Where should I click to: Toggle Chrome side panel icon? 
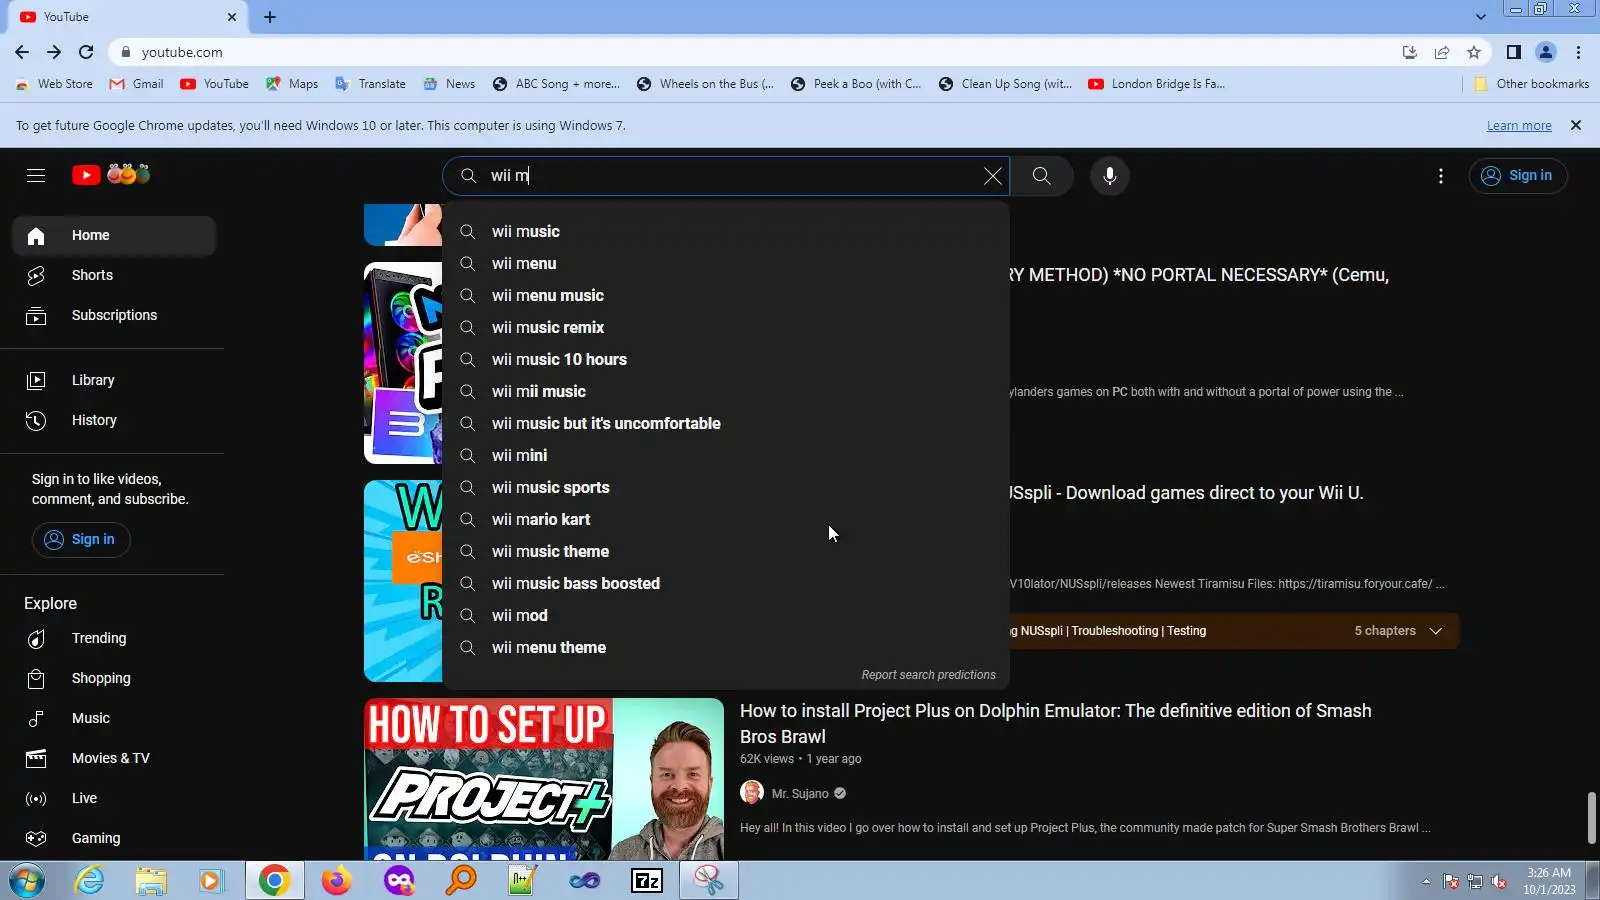1513,52
